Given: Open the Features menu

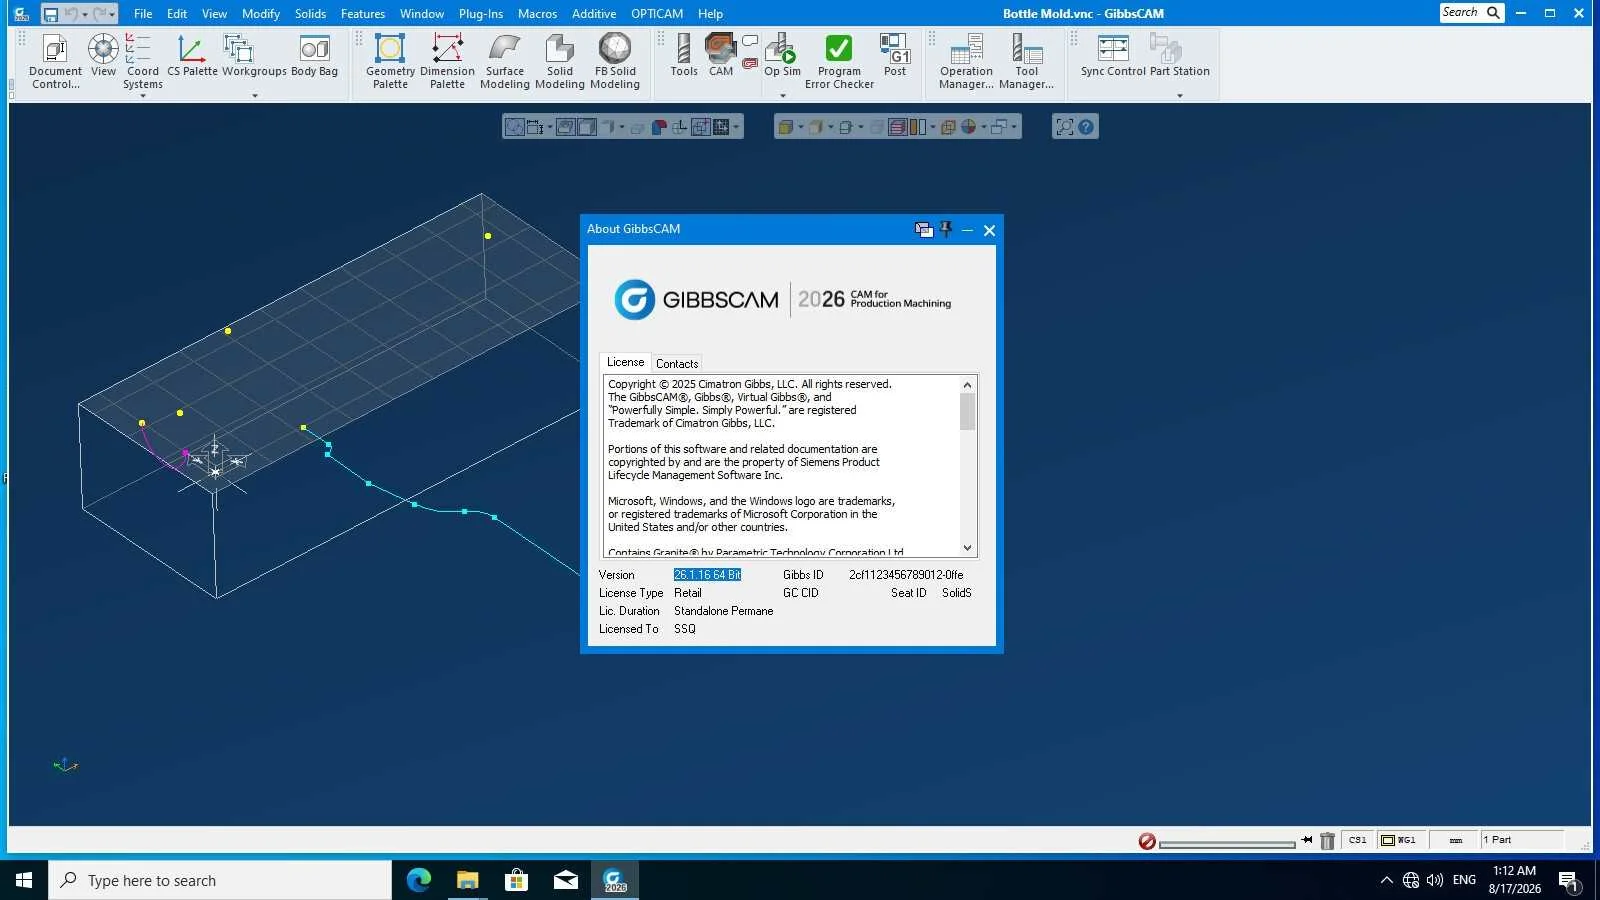Looking at the screenshot, I should tap(363, 14).
